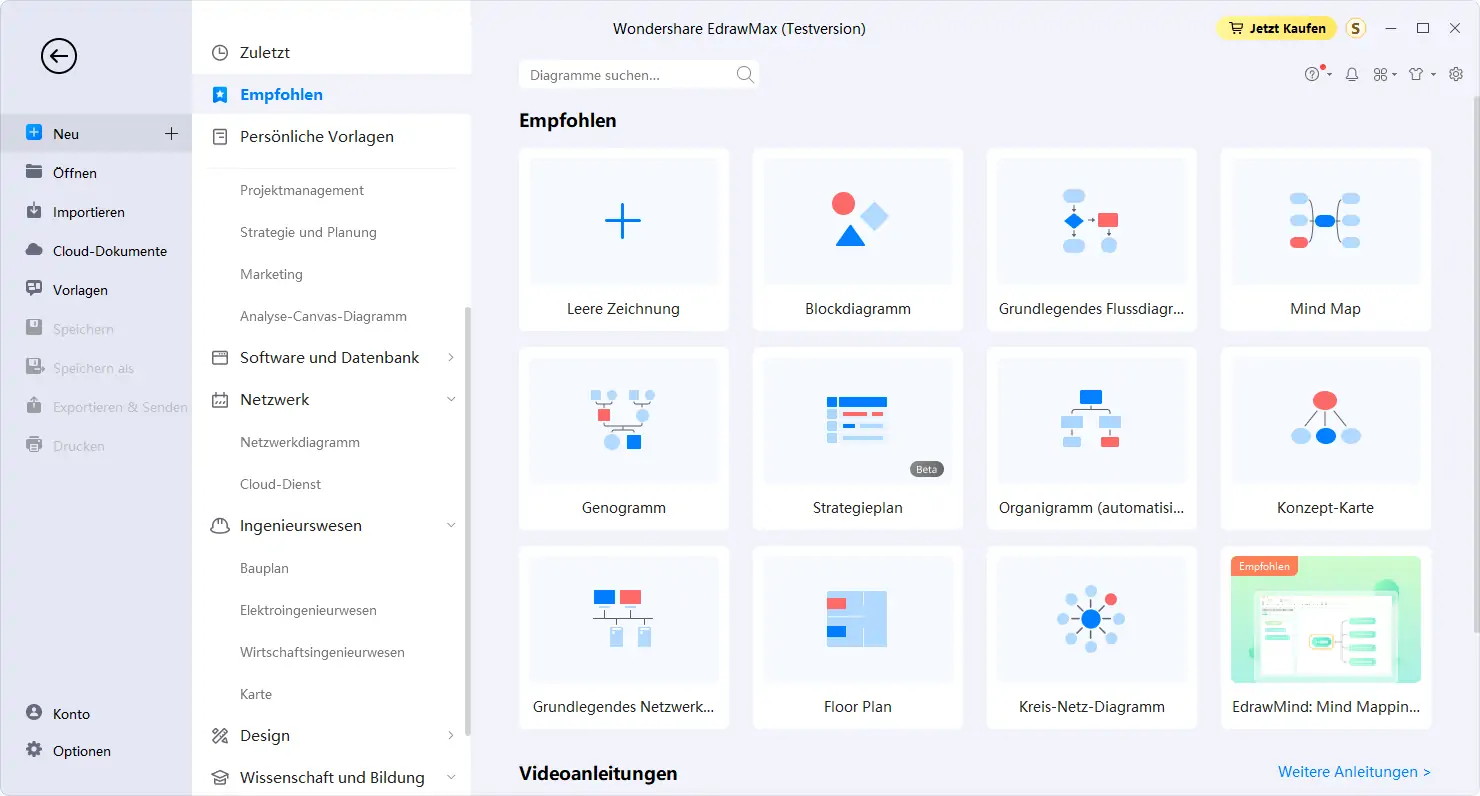This screenshot has width=1480, height=796.
Task: Select Cloud-Dienst subcategory
Action: tap(281, 484)
